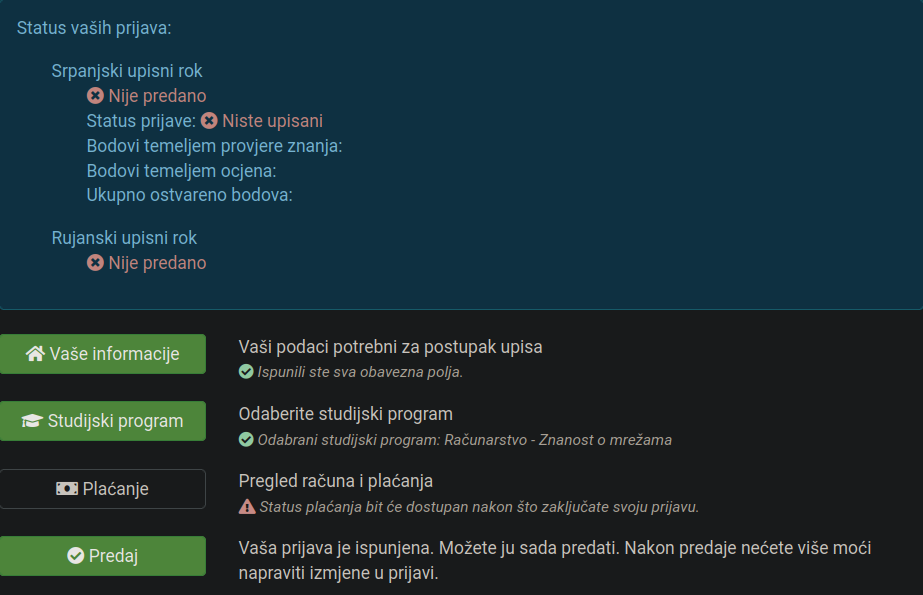Click the banknote icon on Plaćanje button
The width and height of the screenshot is (923, 595).
click(67, 488)
